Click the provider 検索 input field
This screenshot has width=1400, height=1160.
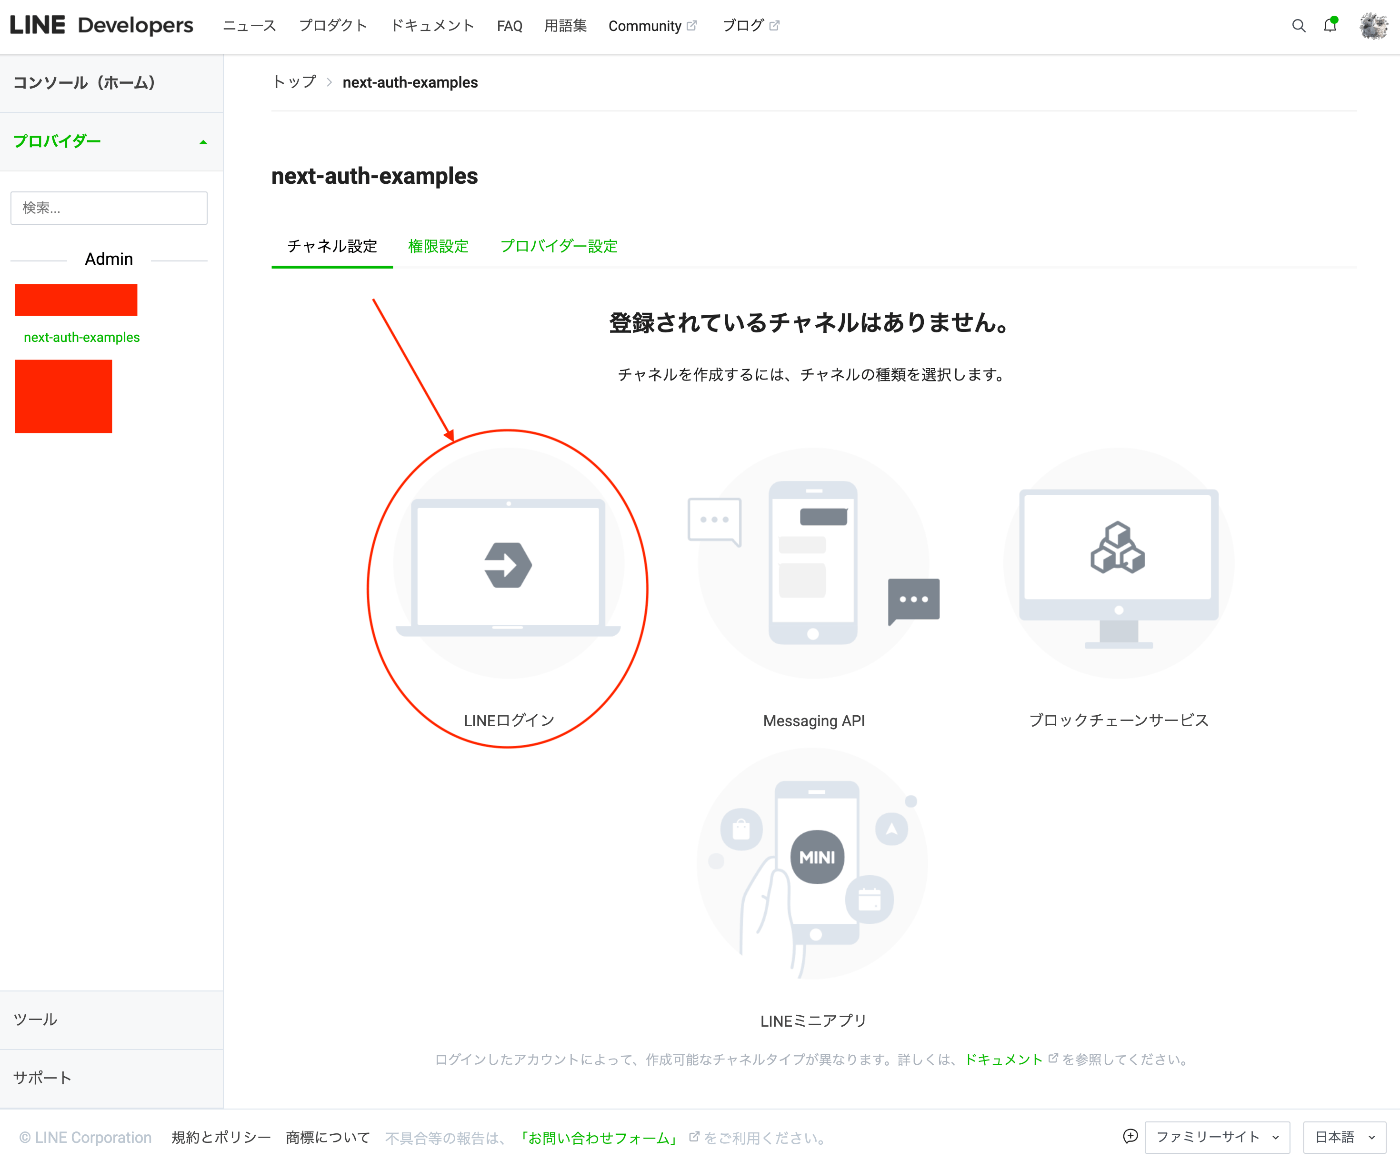point(109,208)
